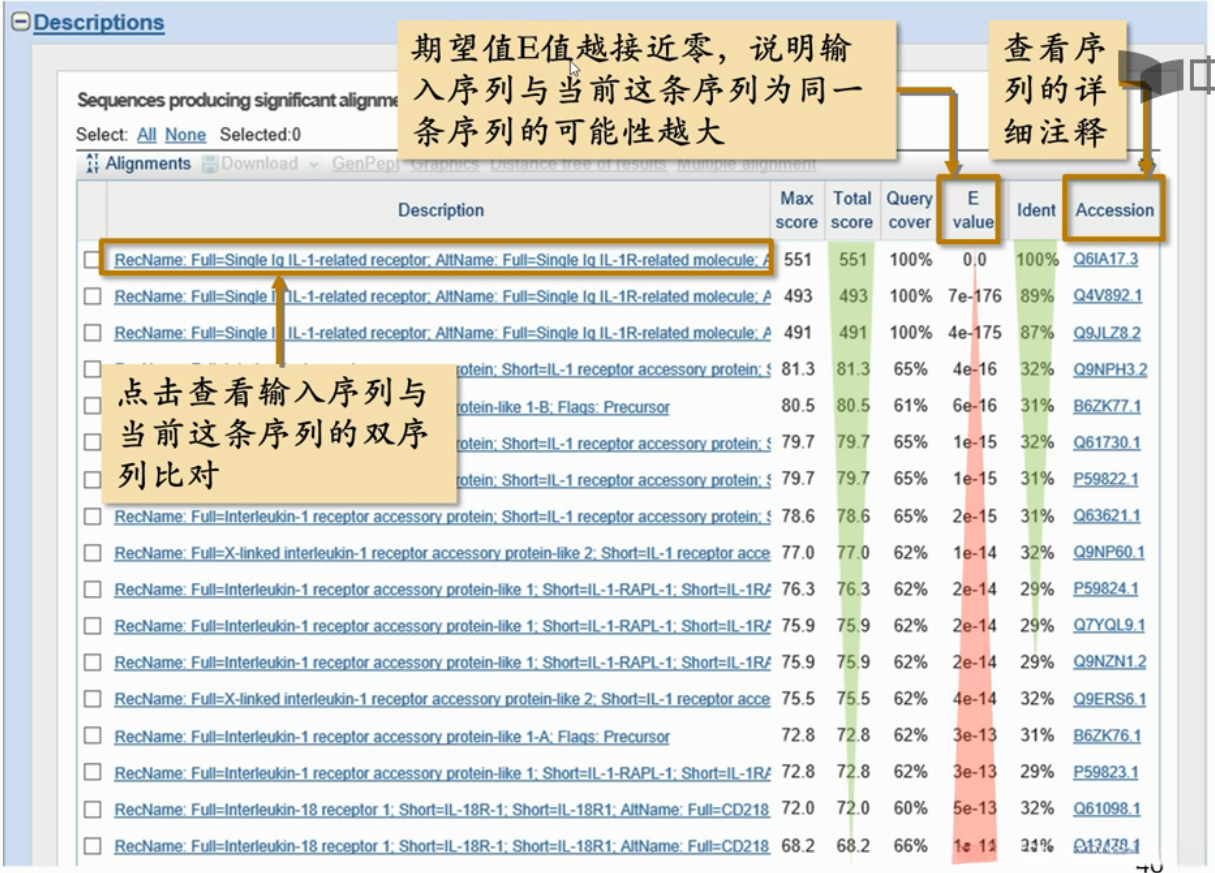1215x873 pixels.
Task: Open the description link for row Q4V892.1
Action: [x=442, y=297]
